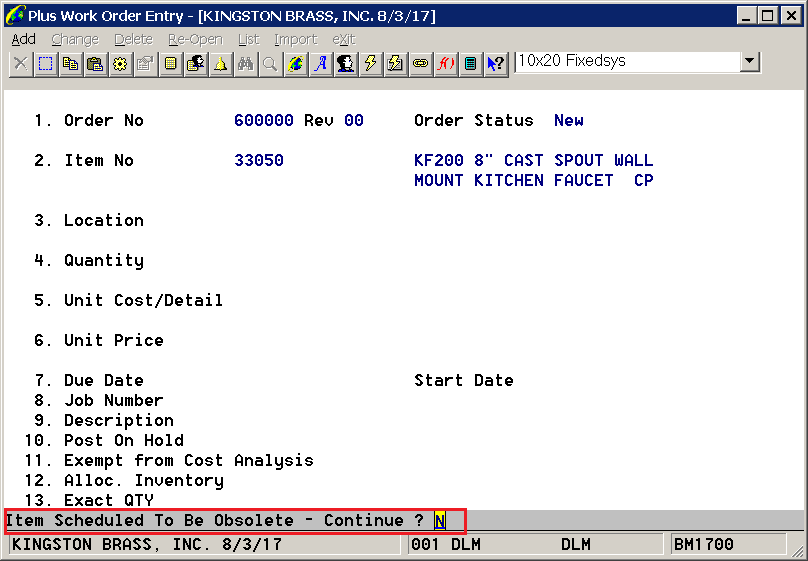This screenshot has width=808, height=561.
Task: Open the 10x20 Fixedsys font dropdown arrow
Action: pos(750,62)
